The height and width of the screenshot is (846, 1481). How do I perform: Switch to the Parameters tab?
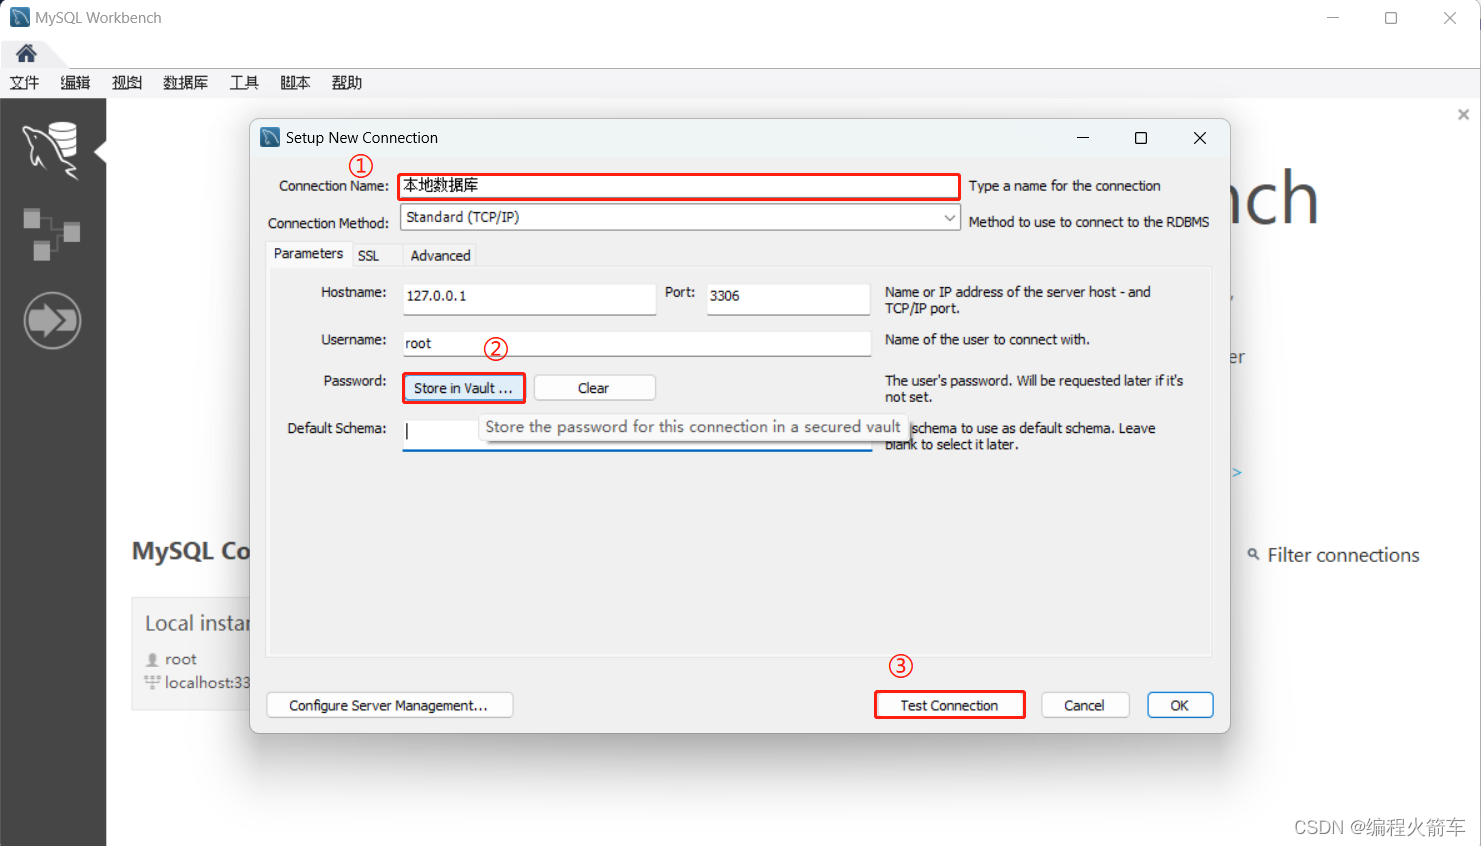pyautogui.click(x=308, y=254)
